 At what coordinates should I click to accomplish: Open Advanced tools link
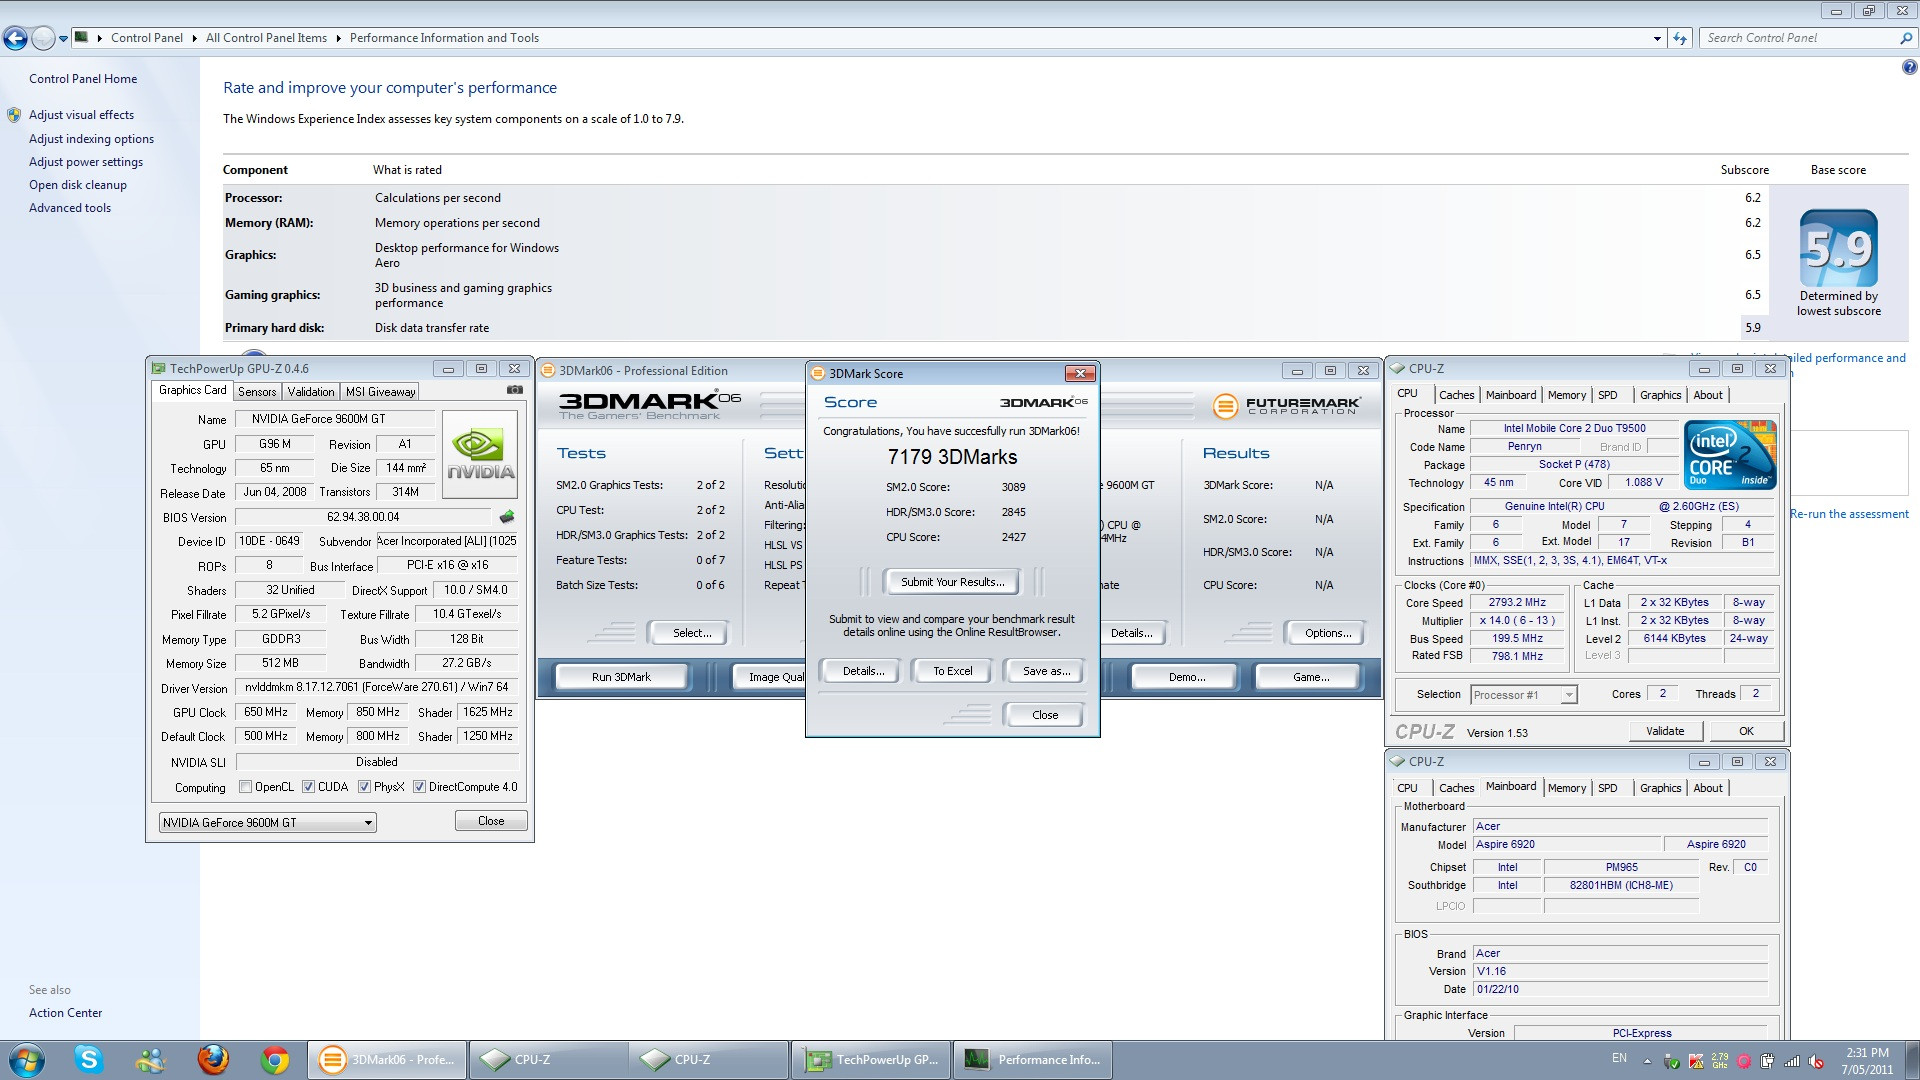coord(70,208)
